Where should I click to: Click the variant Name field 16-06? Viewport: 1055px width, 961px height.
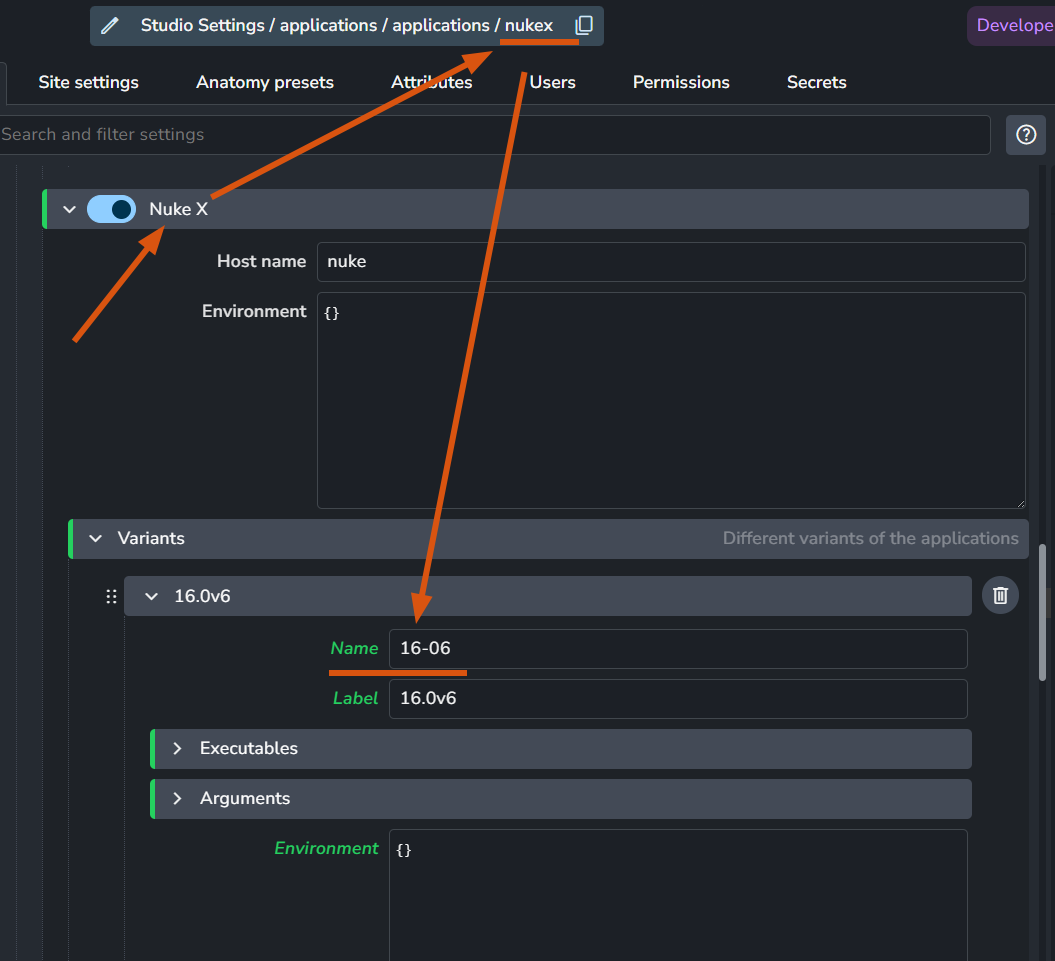pyautogui.click(x=678, y=649)
